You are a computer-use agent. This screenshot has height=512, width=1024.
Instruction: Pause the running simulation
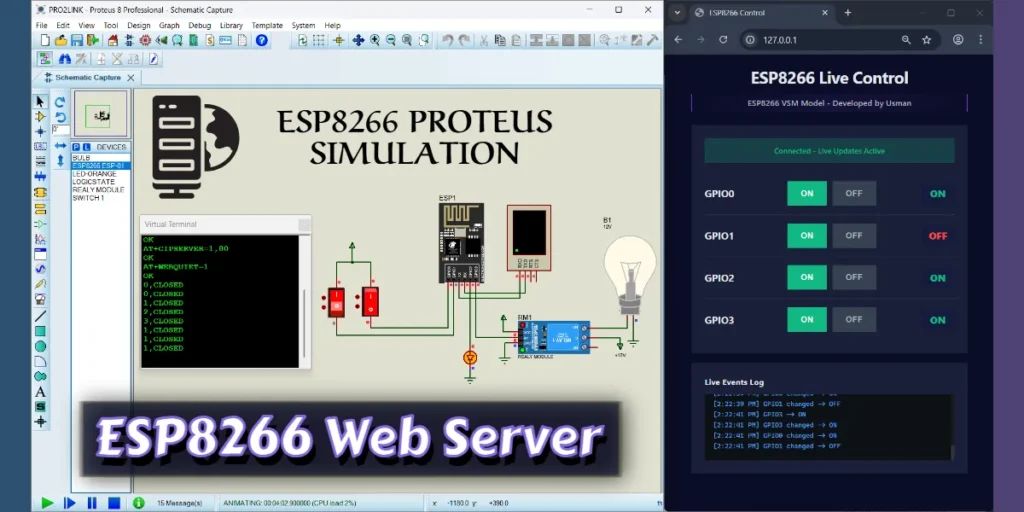click(x=92, y=503)
